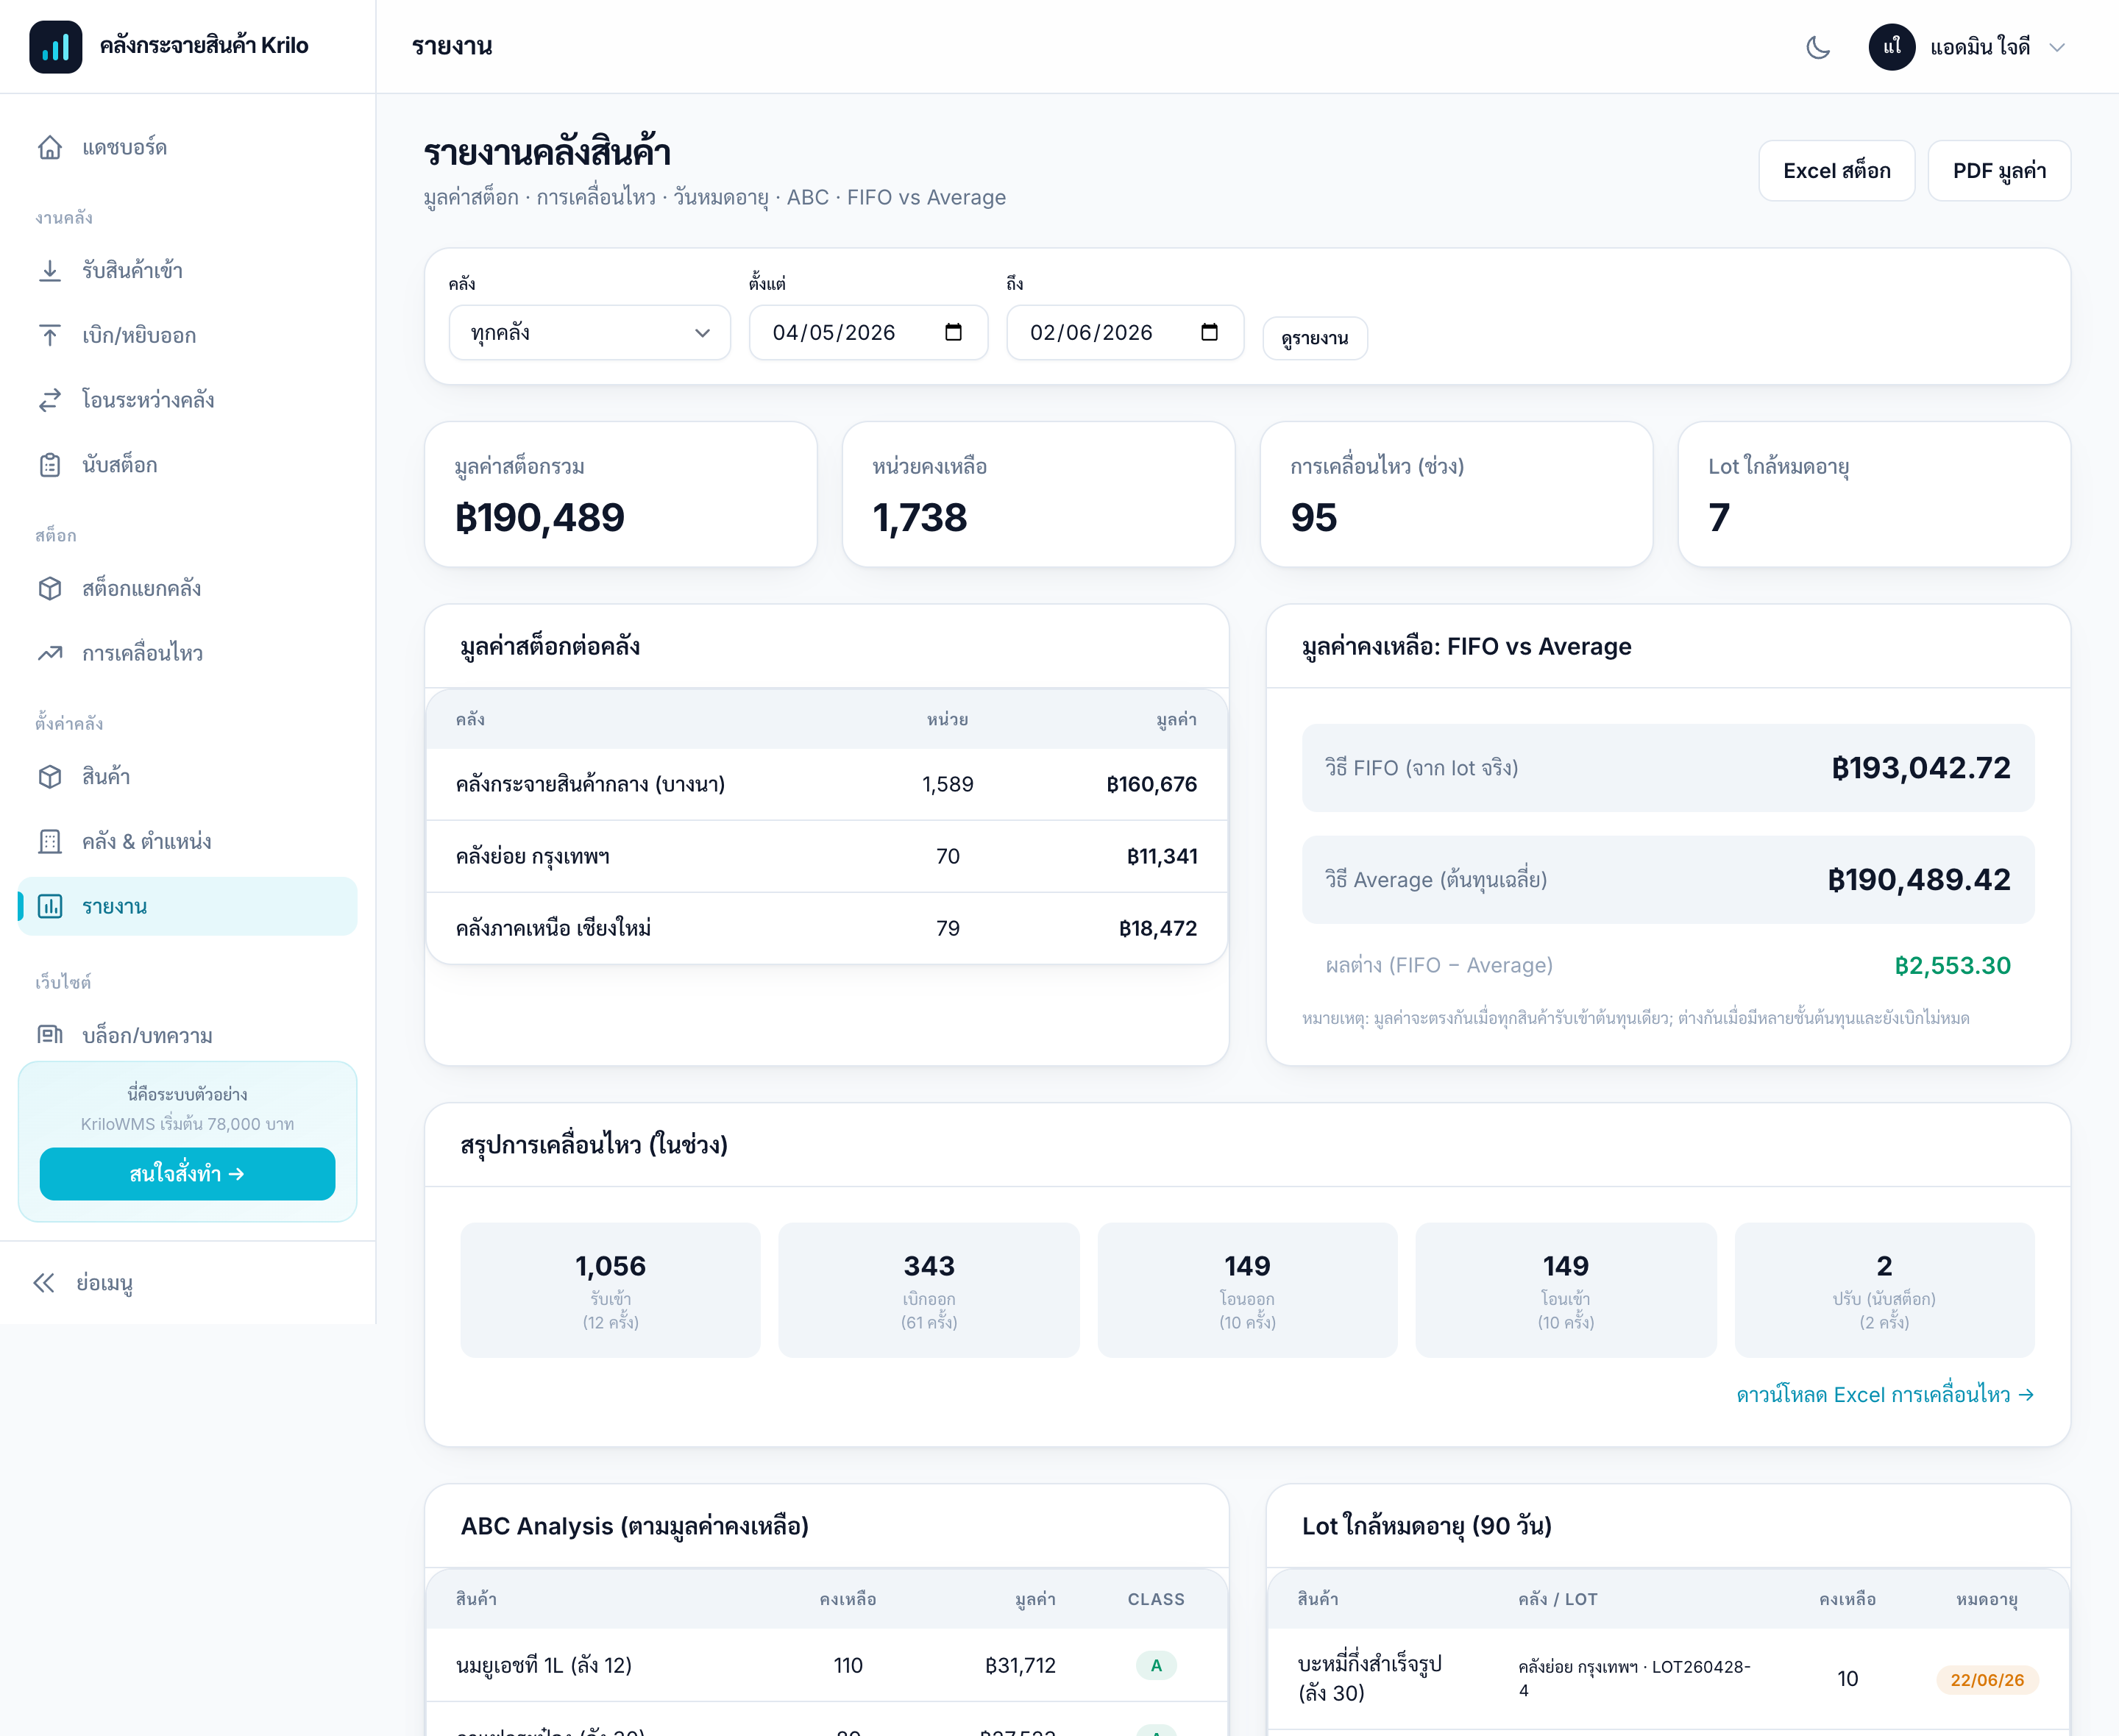
Task: Open the บล็อก/บทความ sidebar item
Action: point(188,1035)
